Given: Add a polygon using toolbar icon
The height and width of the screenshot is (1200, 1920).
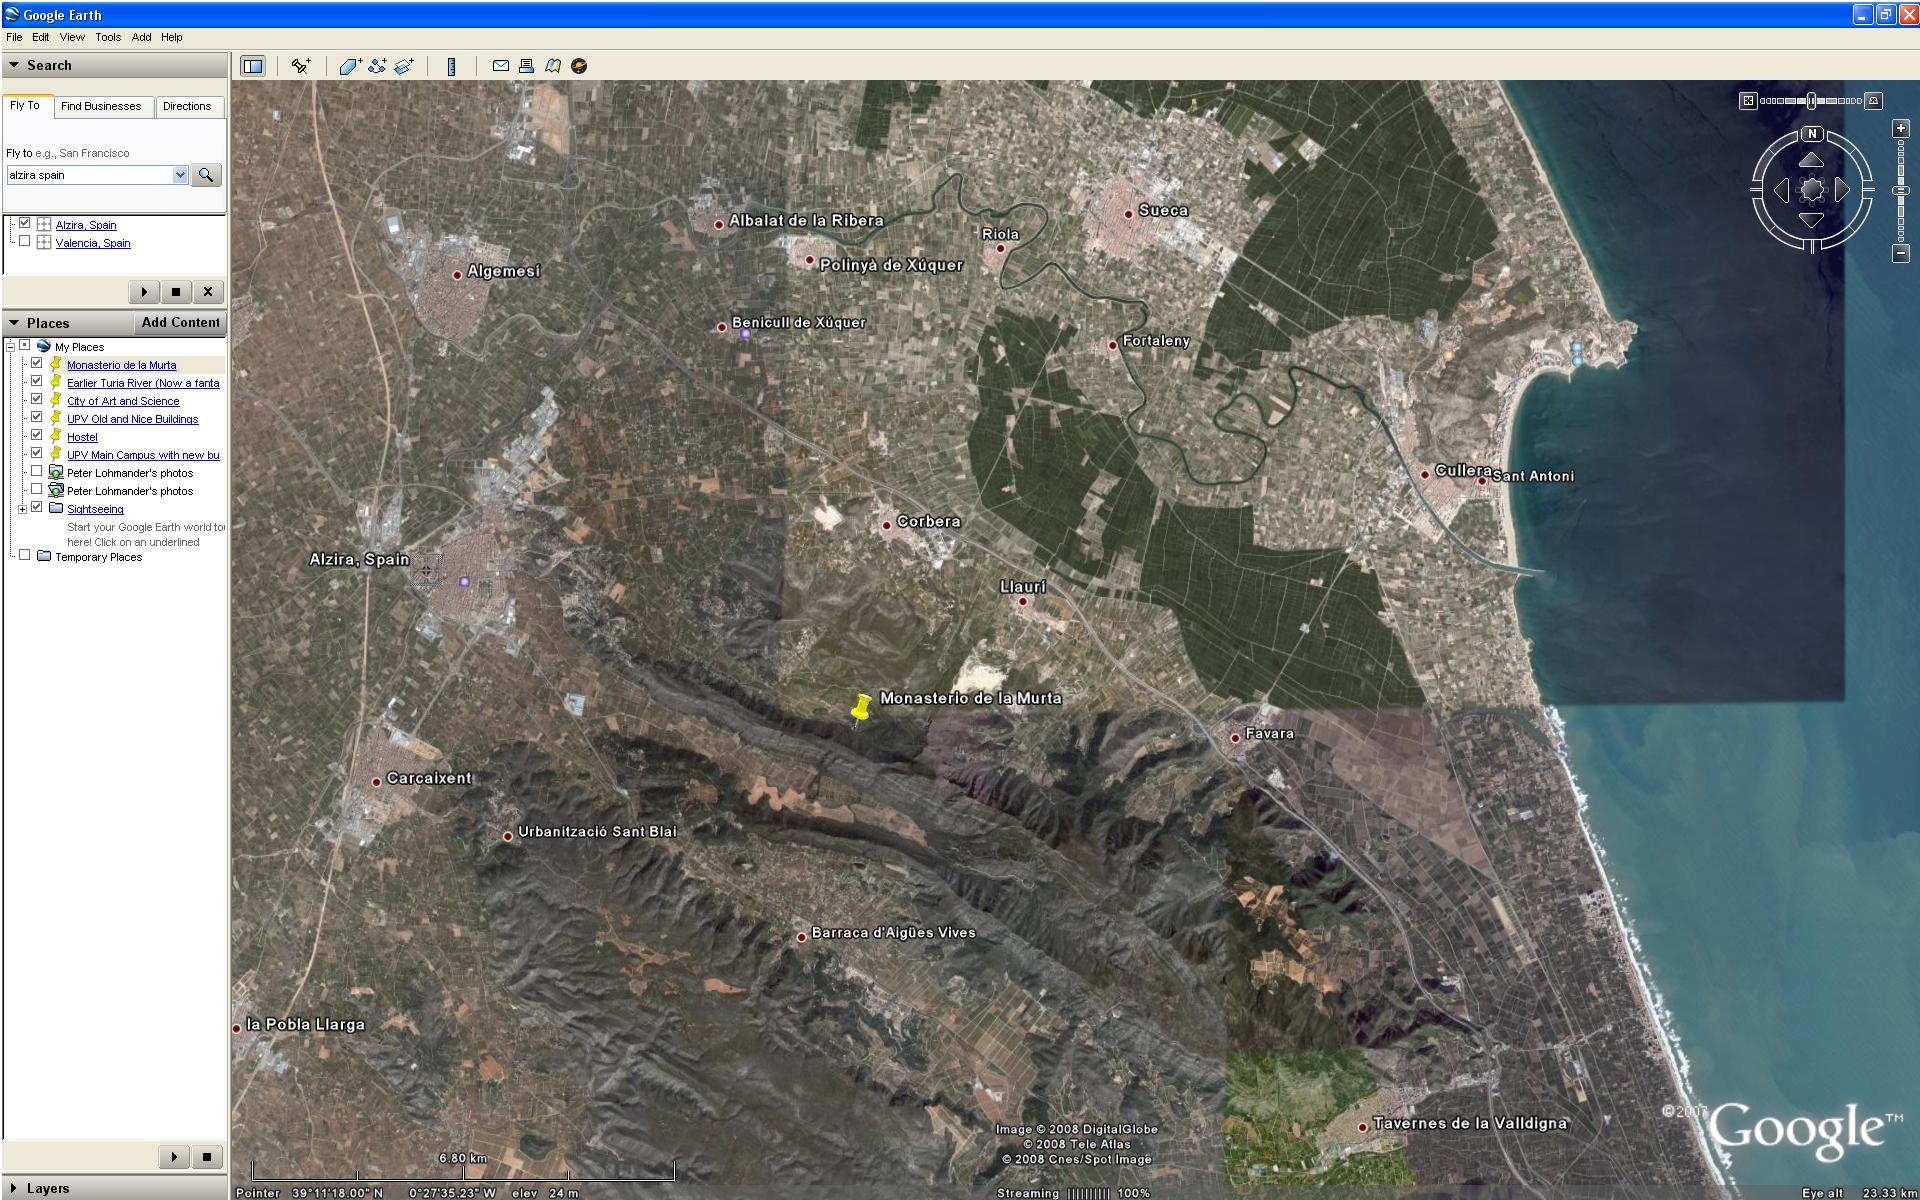Looking at the screenshot, I should tap(350, 66).
